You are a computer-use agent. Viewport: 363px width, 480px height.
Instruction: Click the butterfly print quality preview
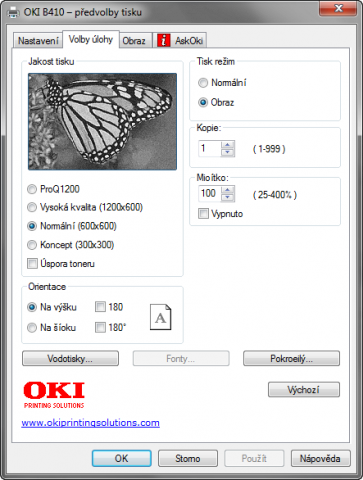click(x=102, y=122)
